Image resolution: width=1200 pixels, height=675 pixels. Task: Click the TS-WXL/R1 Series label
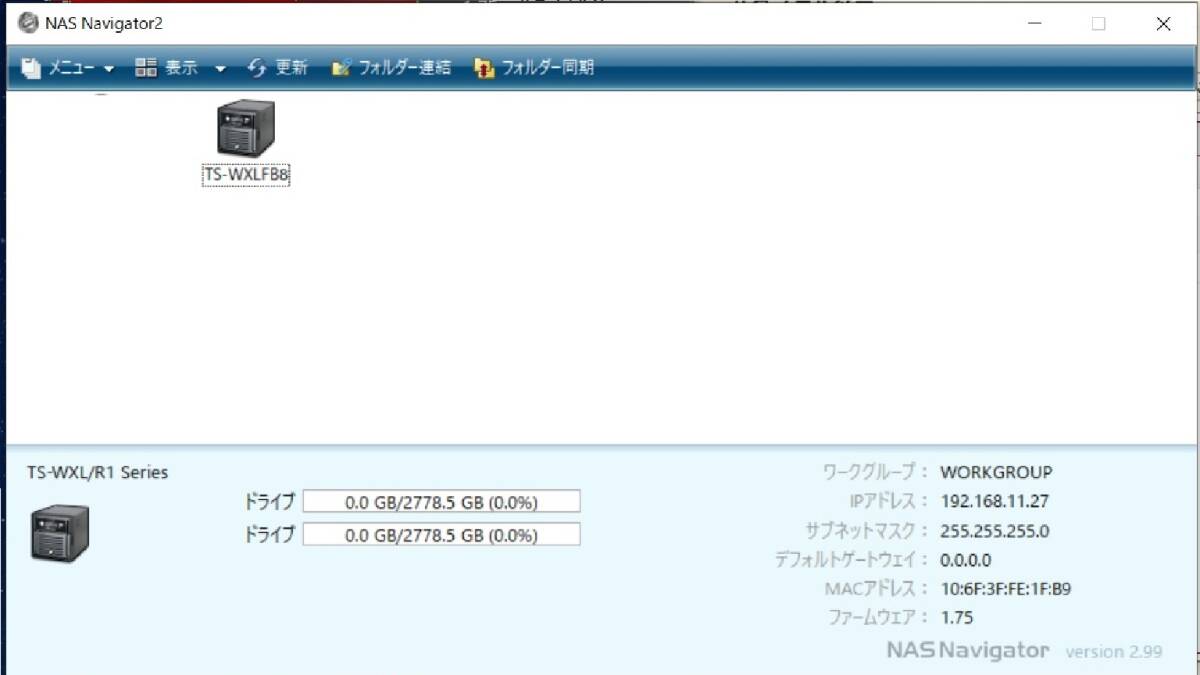tap(98, 472)
